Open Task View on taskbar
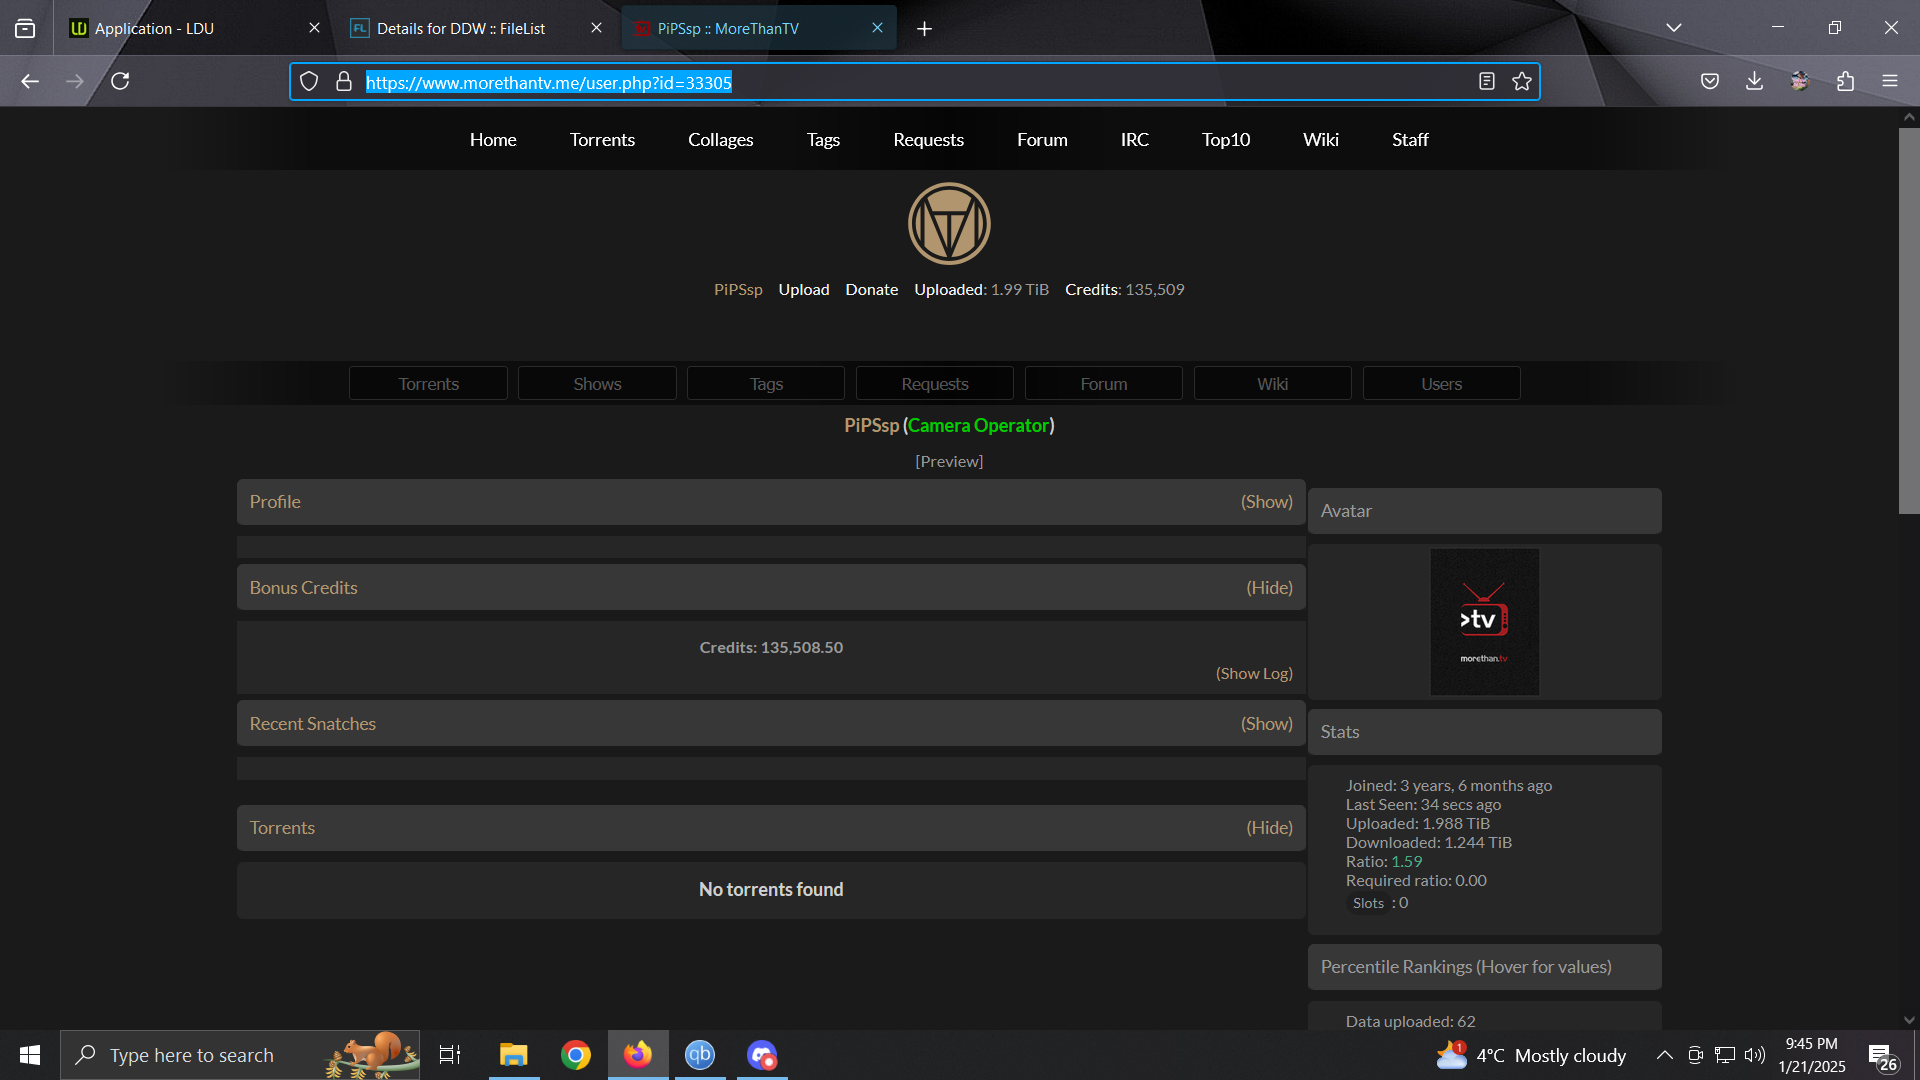Viewport: 1920px width, 1080px height. click(x=450, y=1055)
